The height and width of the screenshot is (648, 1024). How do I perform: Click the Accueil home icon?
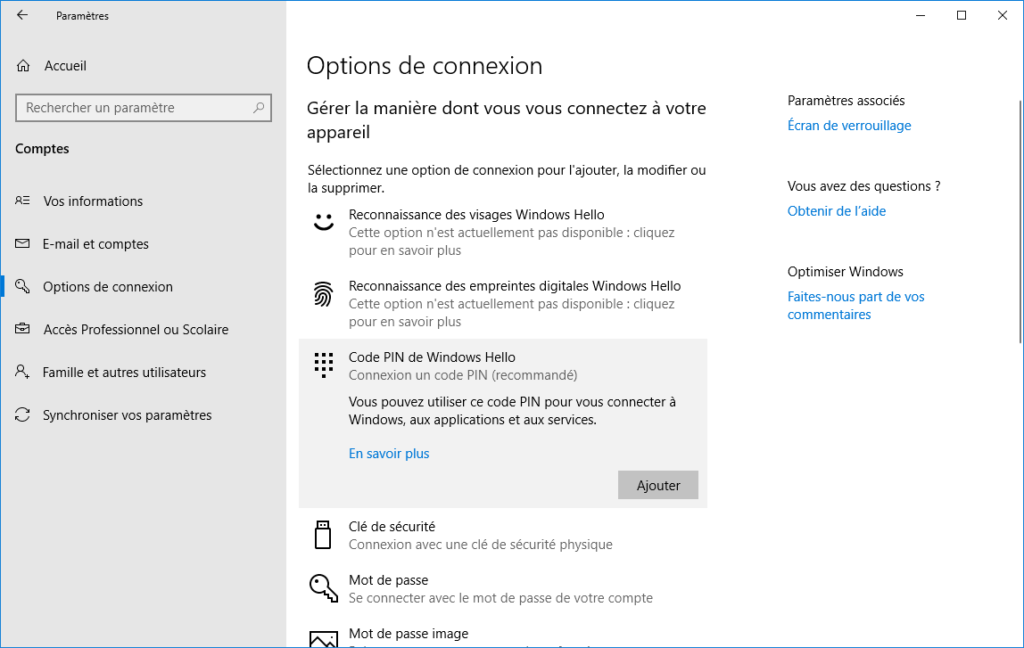(24, 66)
